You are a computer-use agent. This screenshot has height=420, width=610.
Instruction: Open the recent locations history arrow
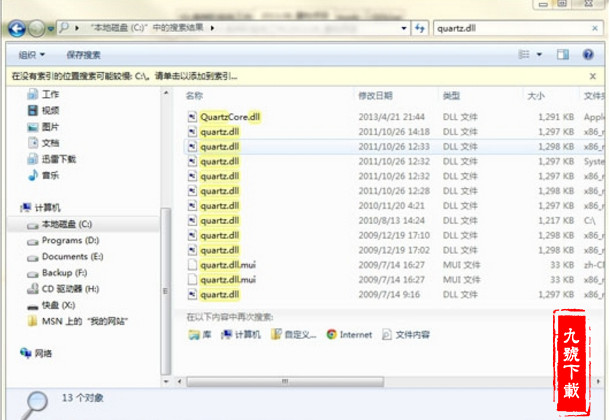(x=51, y=29)
